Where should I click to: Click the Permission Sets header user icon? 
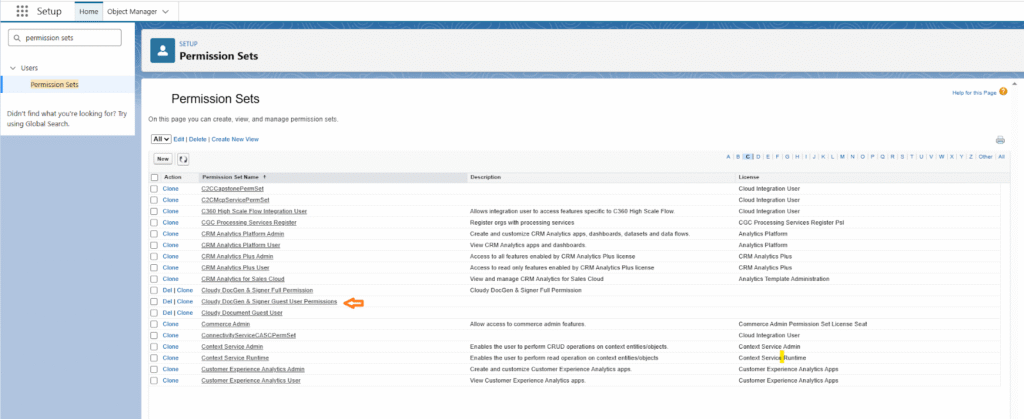click(x=163, y=51)
